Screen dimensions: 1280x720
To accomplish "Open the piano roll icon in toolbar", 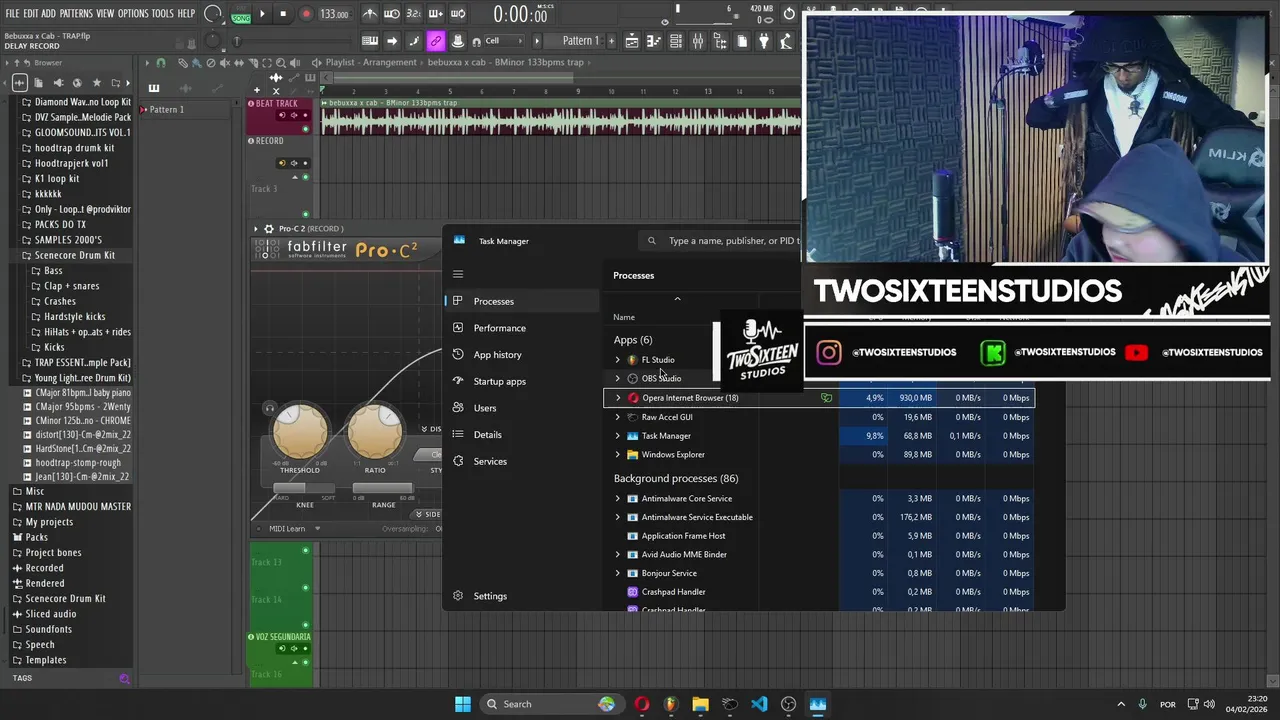I will click(654, 41).
